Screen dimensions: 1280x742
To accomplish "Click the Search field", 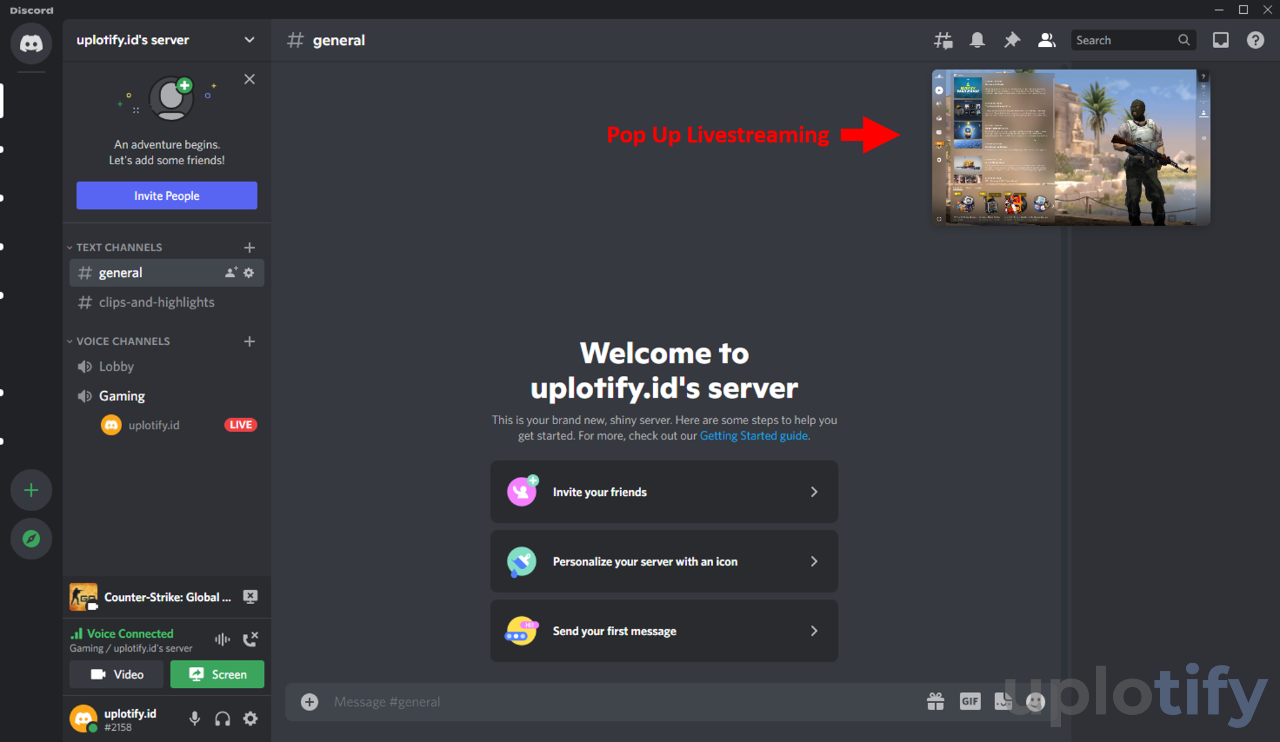I will click(1134, 40).
